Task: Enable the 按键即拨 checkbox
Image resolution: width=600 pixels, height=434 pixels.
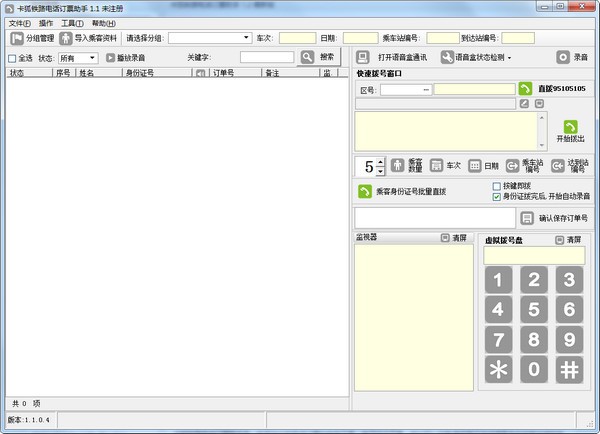Action: point(497,186)
